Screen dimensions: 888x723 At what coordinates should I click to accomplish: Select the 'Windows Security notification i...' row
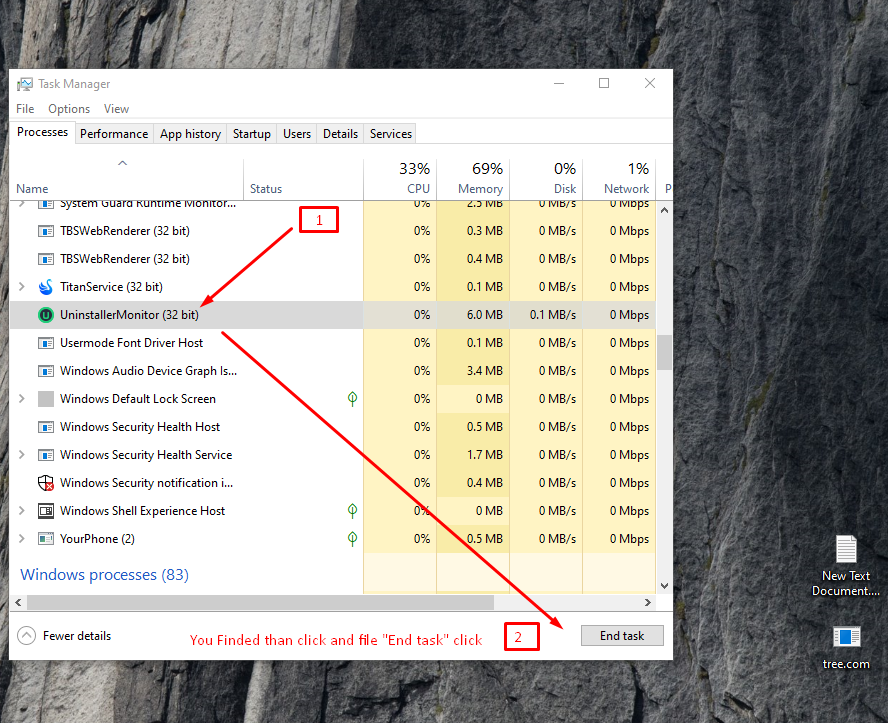(333, 483)
